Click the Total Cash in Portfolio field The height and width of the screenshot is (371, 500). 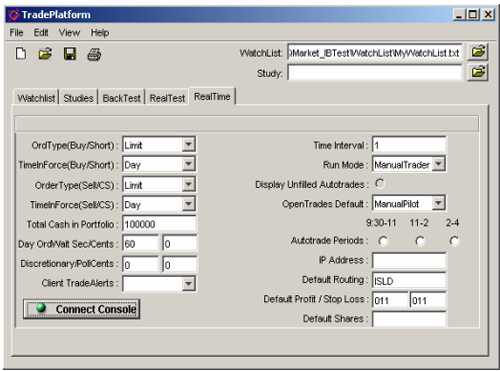coord(160,224)
